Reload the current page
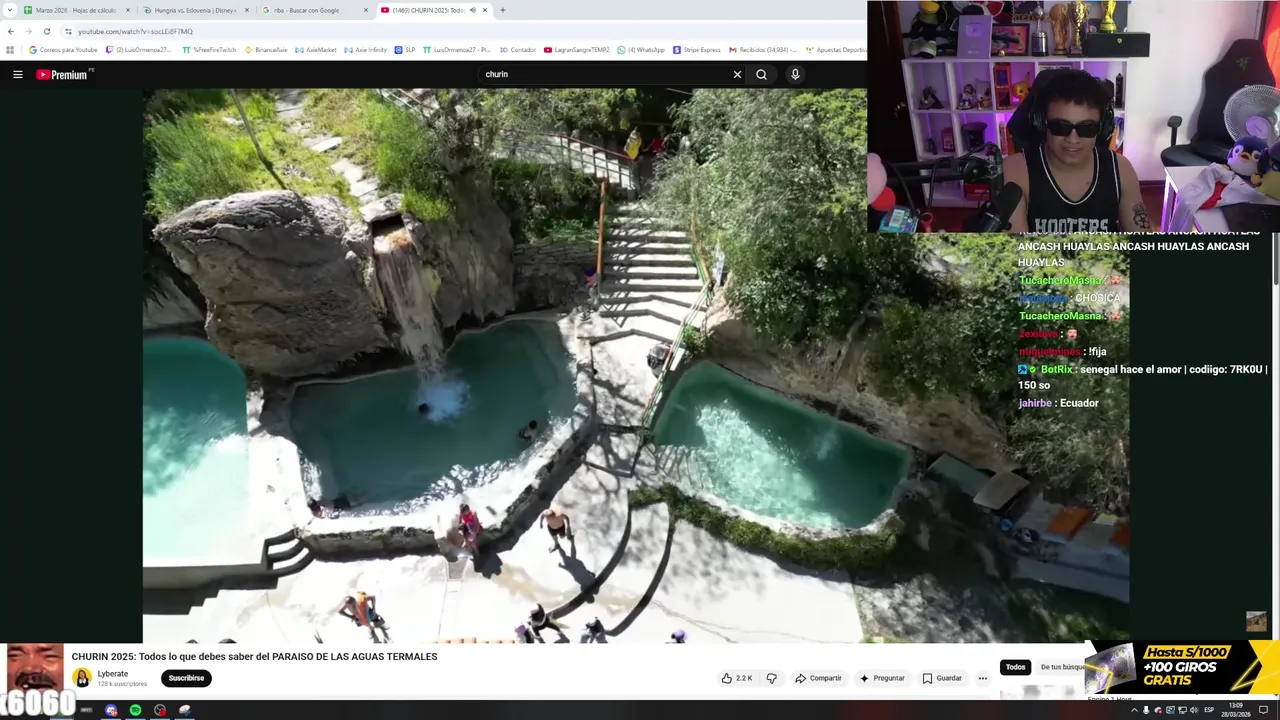 46,31
